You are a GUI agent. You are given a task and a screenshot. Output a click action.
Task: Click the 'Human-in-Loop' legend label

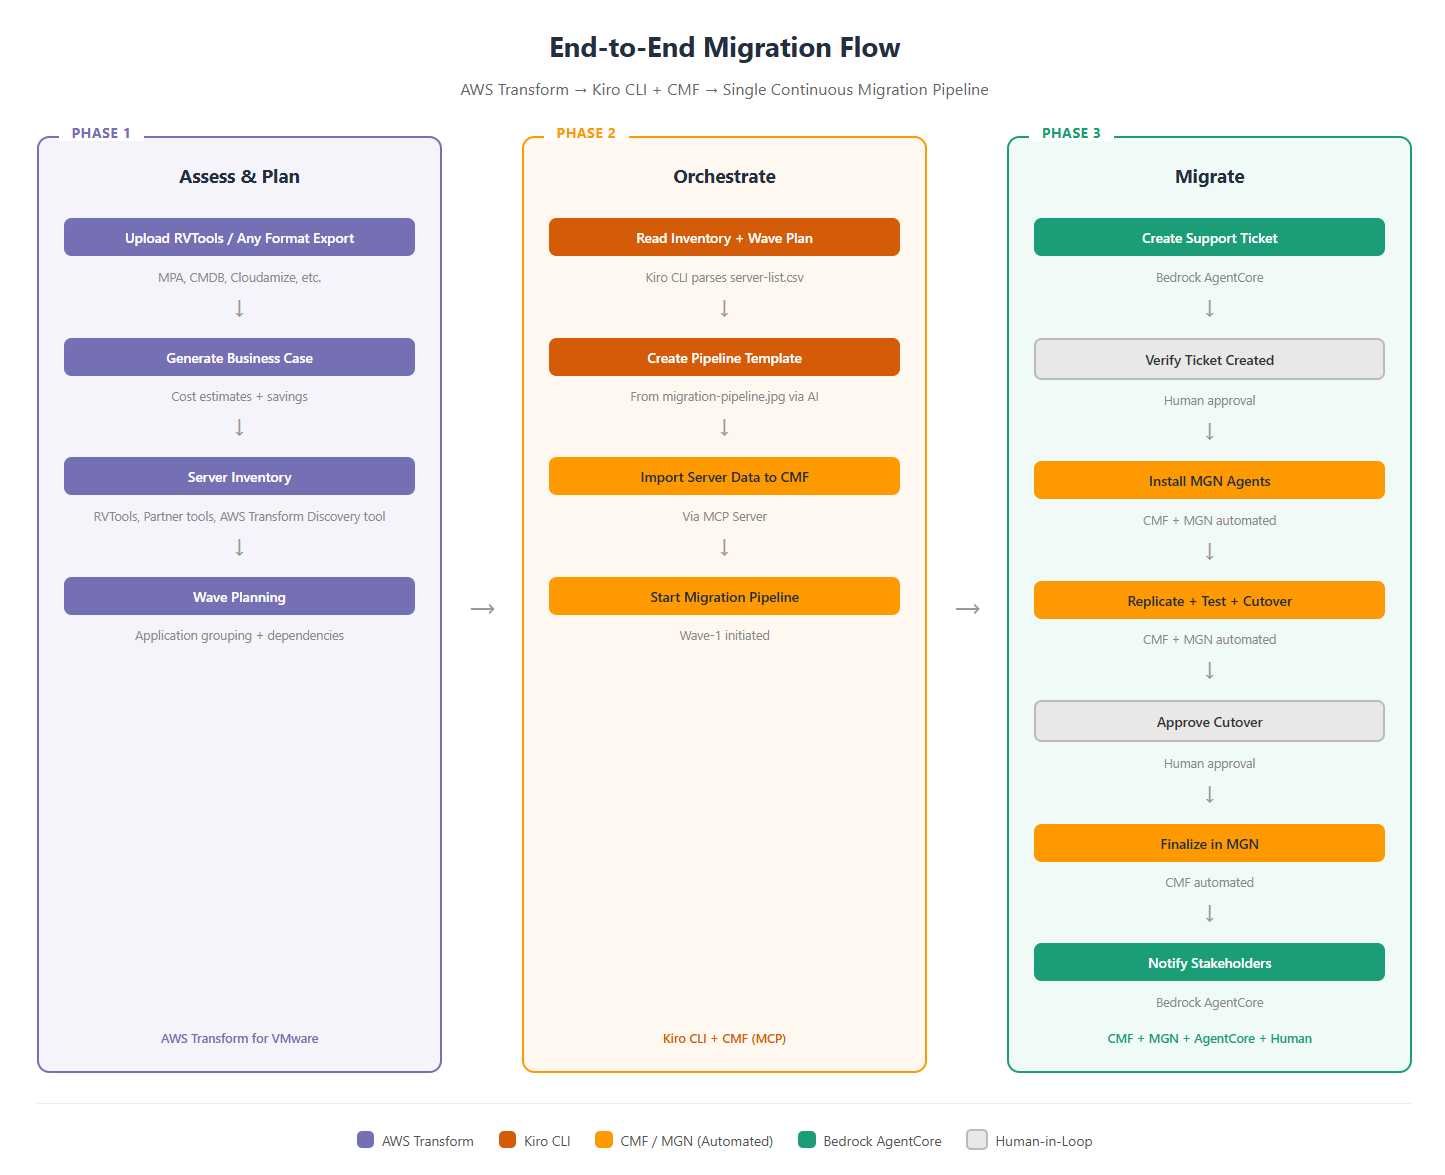1043,1141
